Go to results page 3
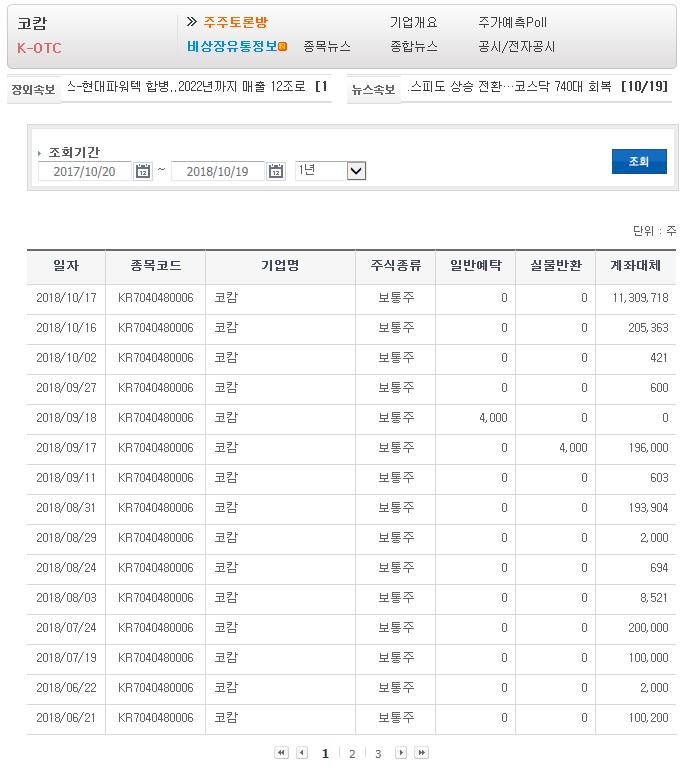This screenshot has height=771, width=682. [378, 753]
